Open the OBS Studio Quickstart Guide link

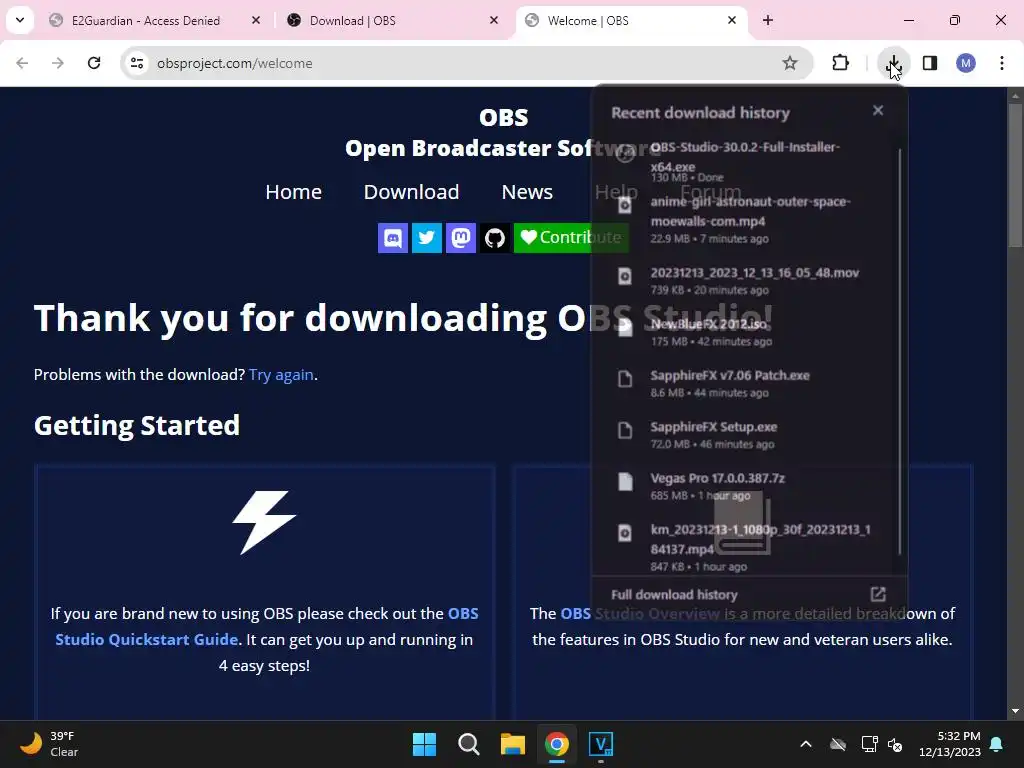pyautogui.click(x=267, y=626)
